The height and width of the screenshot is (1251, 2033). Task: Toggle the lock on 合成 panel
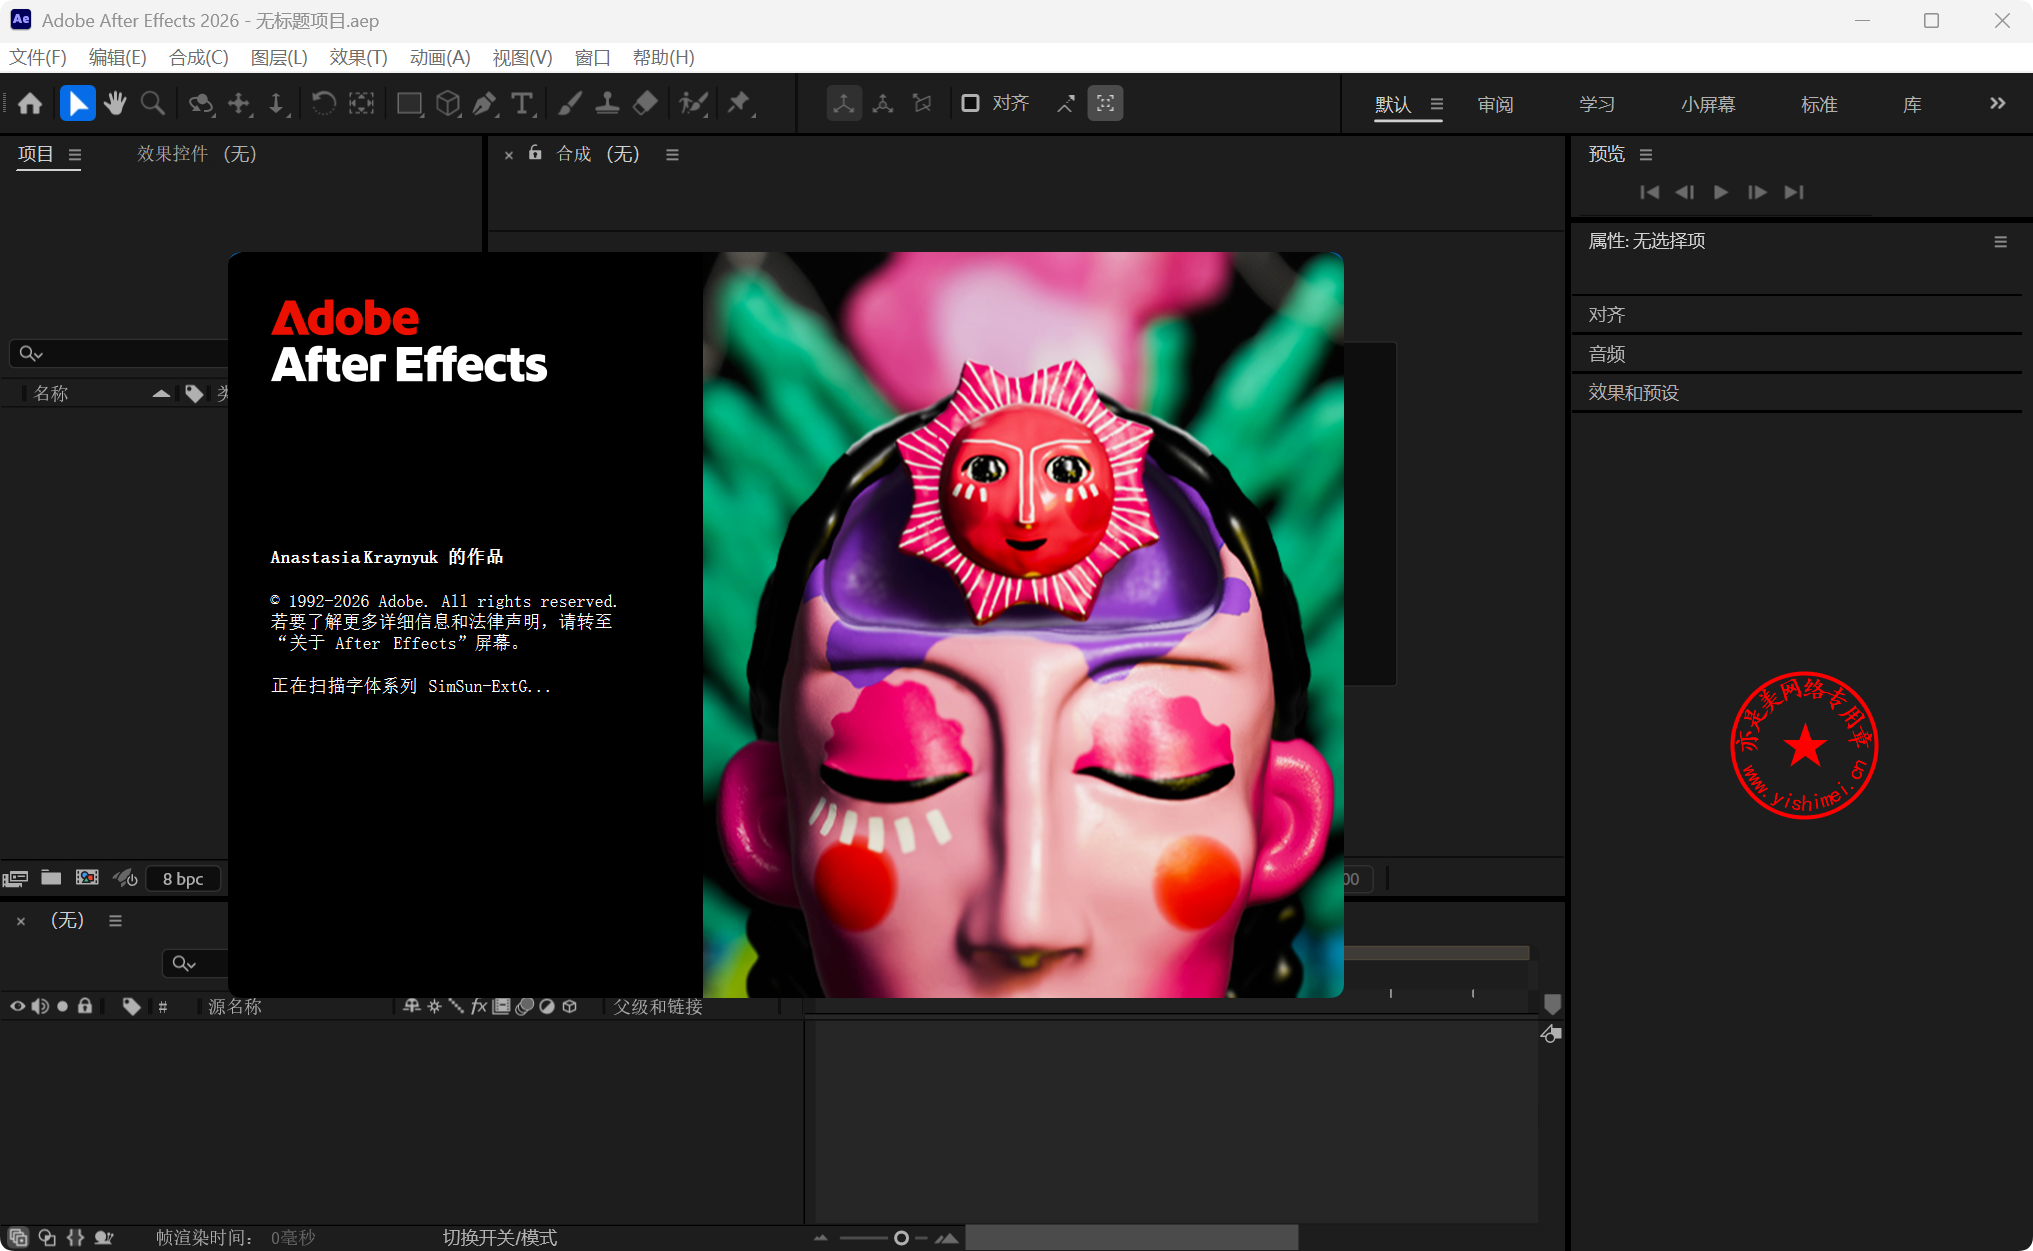point(535,153)
